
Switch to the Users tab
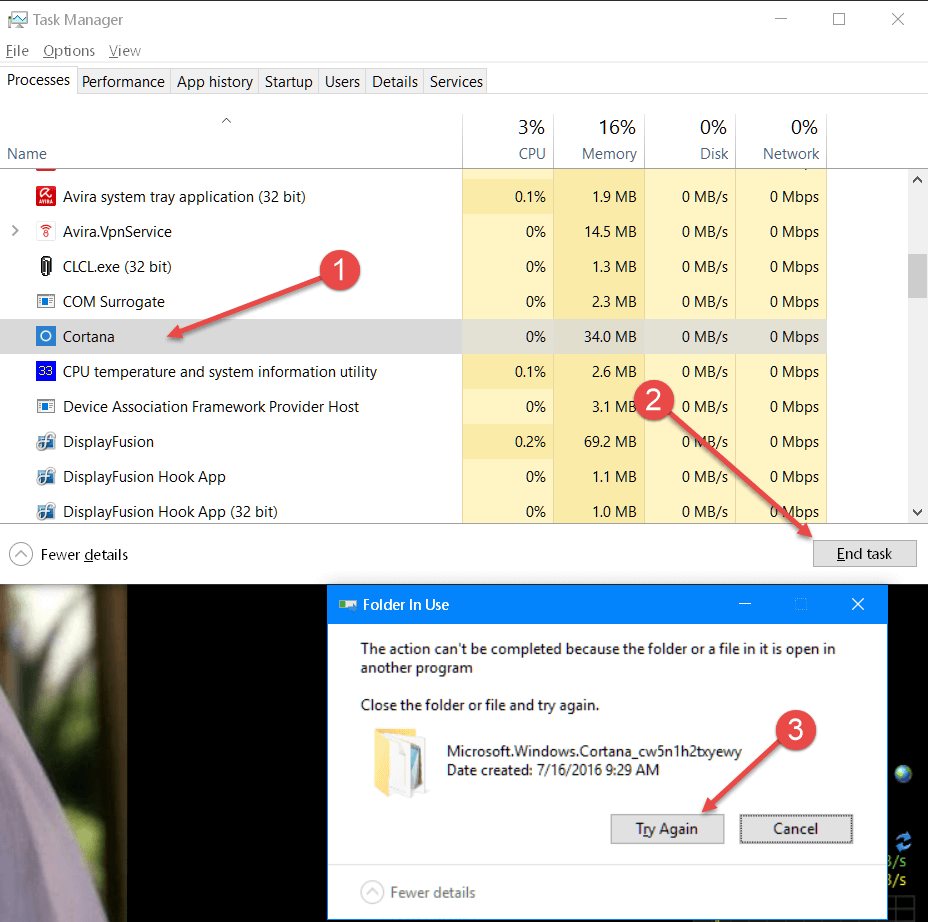click(x=342, y=82)
